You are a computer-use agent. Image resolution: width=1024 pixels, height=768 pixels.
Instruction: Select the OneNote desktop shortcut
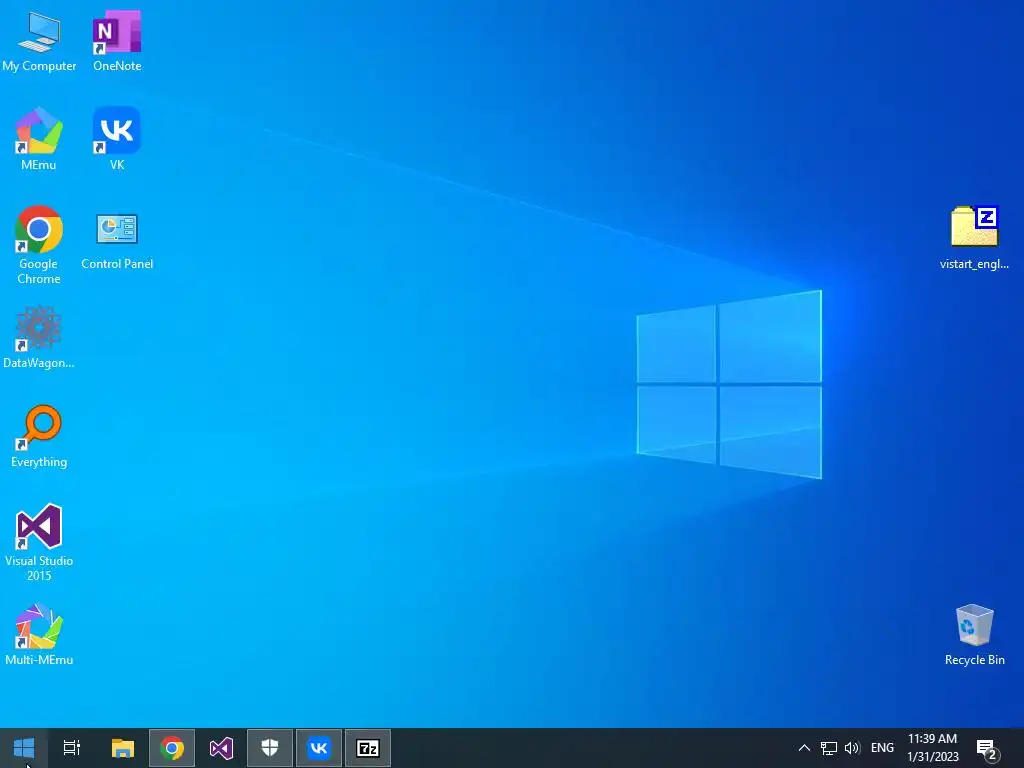(x=117, y=40)
